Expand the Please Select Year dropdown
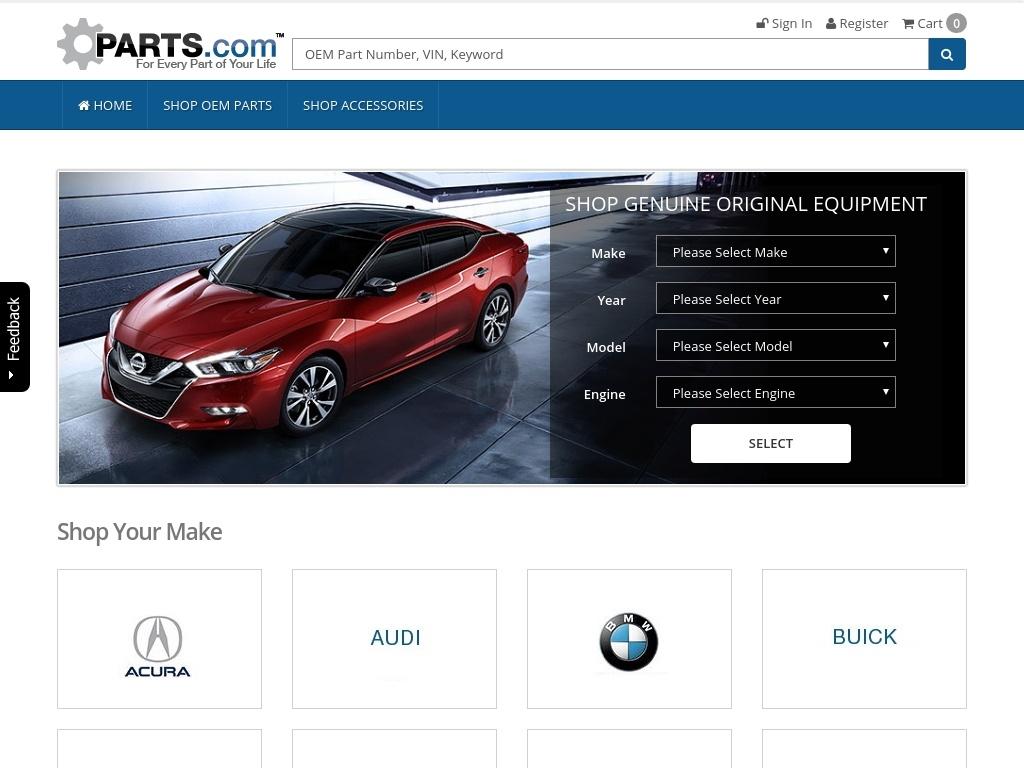 pos(775,298)
